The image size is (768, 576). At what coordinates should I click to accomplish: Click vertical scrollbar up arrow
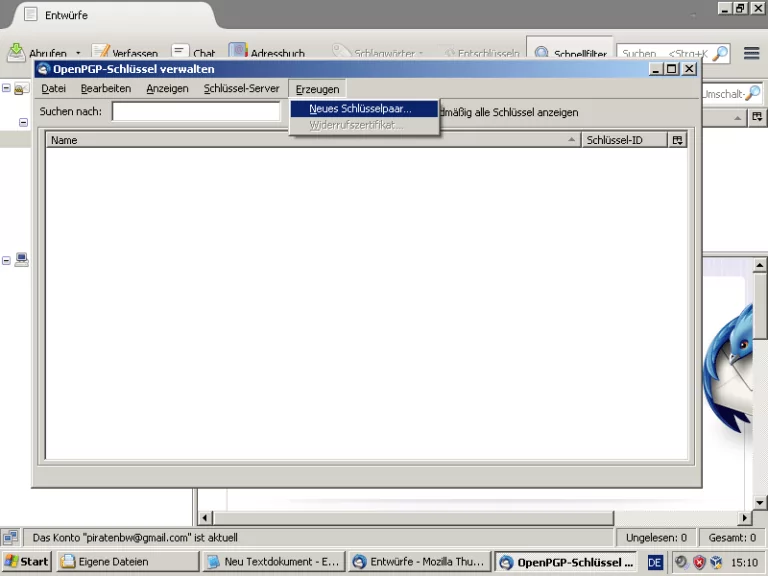[x=760, y=265]
